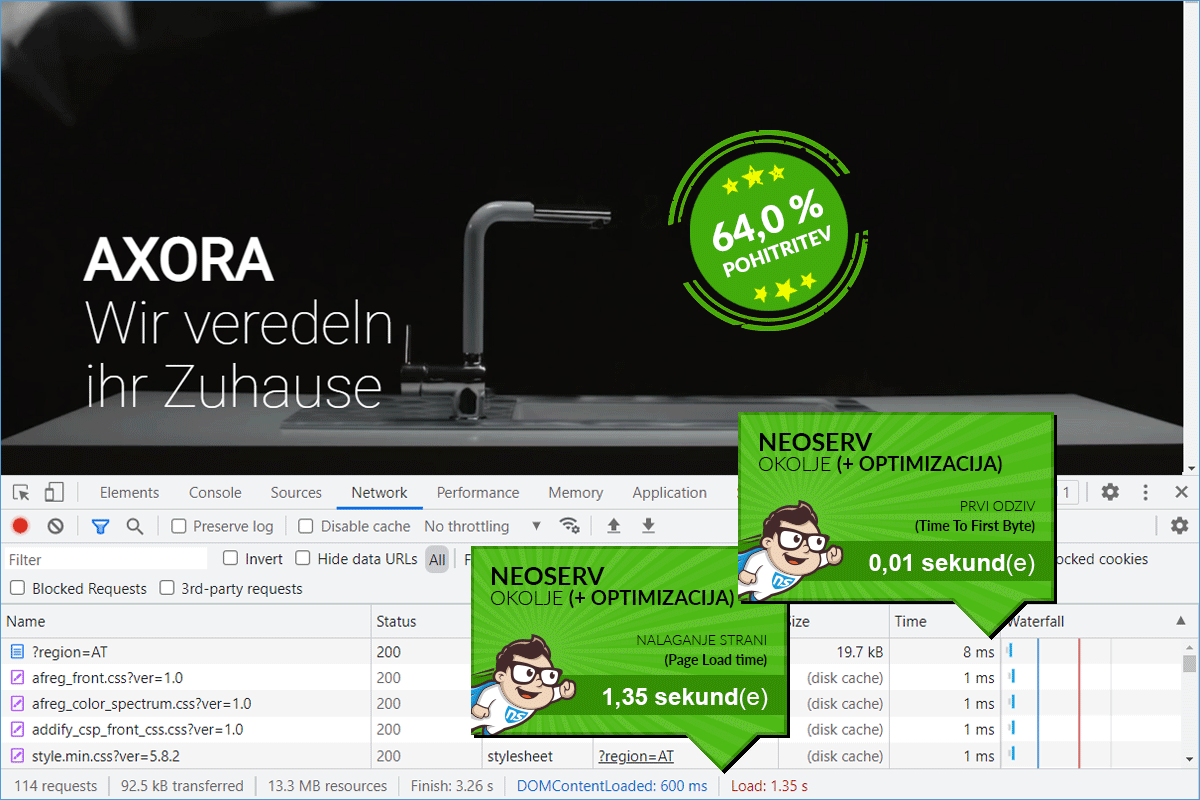Open the Performance tab
Viewport: 1200px width, 800px height.
tap(478, 492)
